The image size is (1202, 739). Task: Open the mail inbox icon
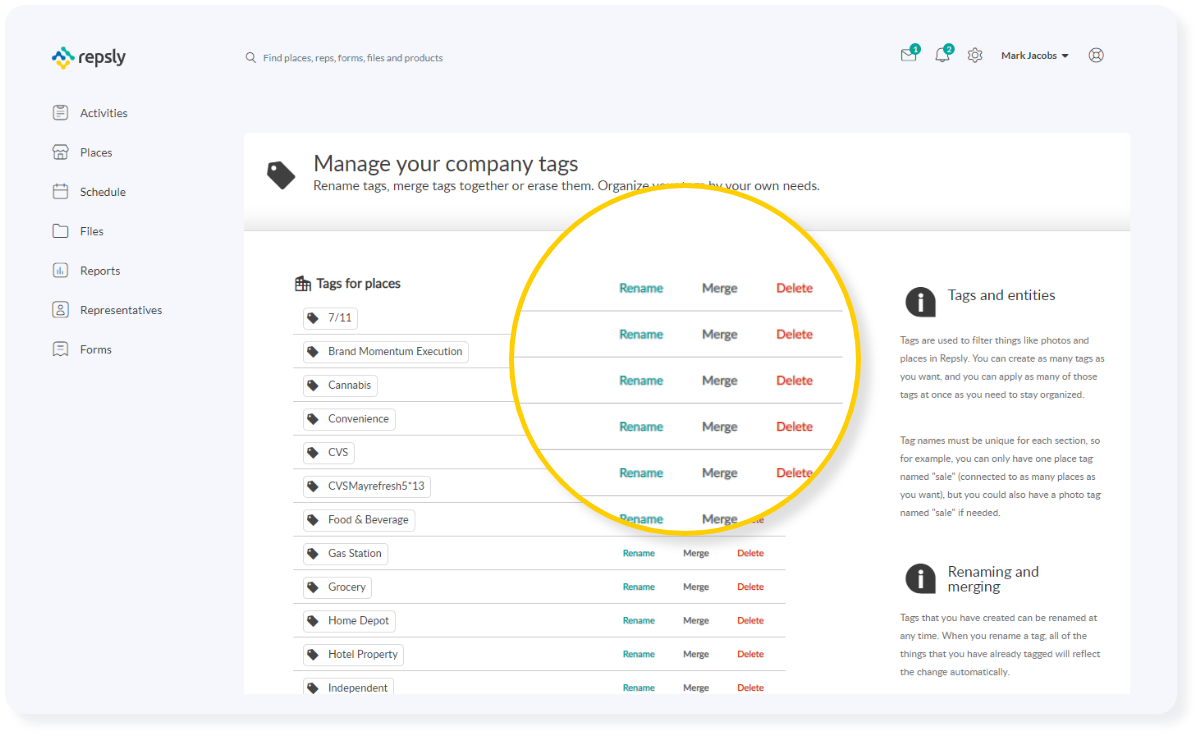pyautogui.click(x=908, y=56)
